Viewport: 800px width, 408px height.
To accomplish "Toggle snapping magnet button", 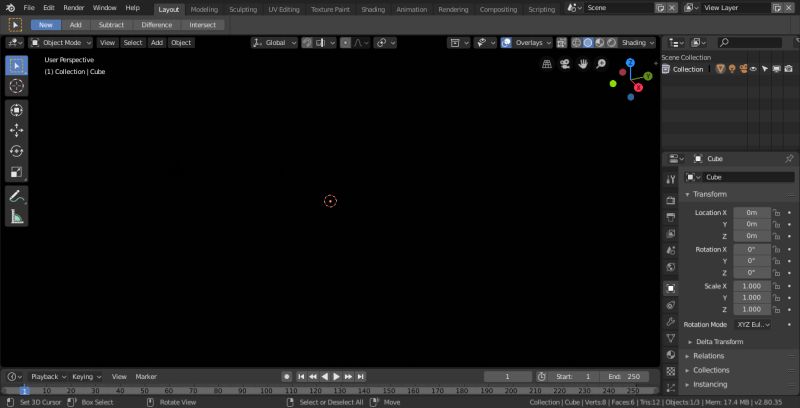I will (307, 43).
